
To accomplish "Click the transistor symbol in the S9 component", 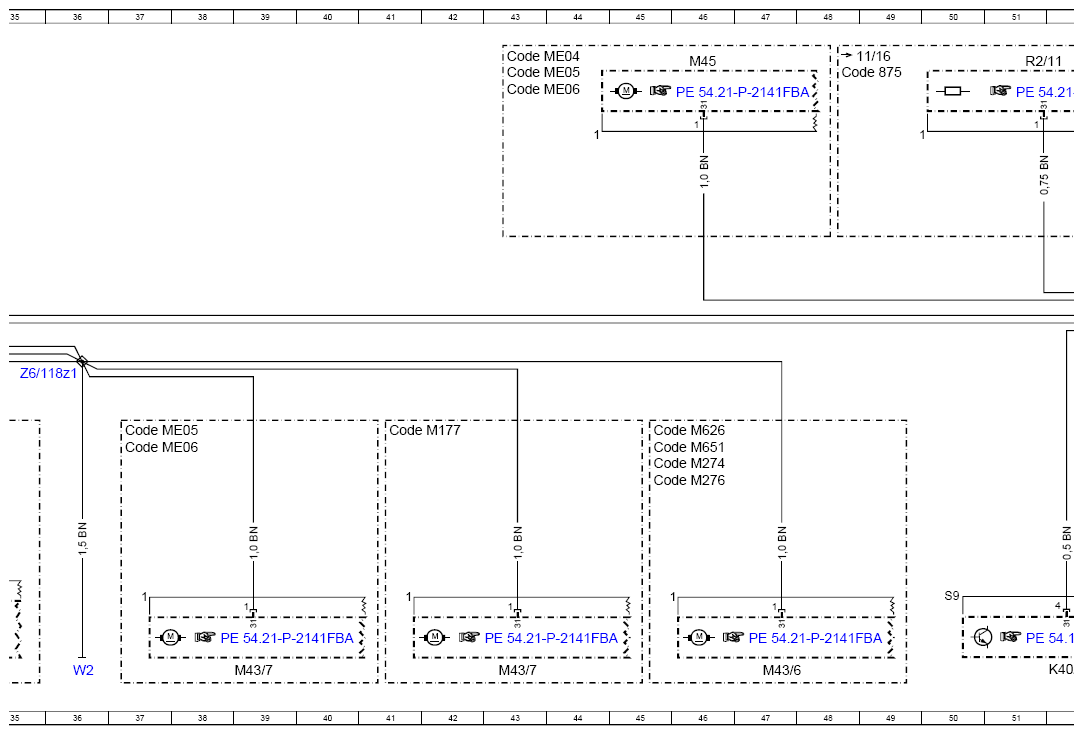I will click(983, 637).
